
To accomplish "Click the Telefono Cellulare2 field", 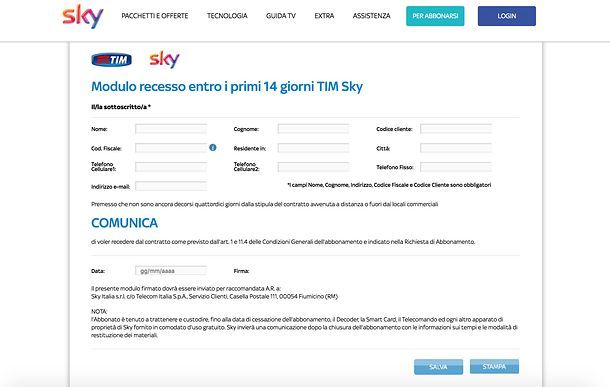I will (313, 167).
